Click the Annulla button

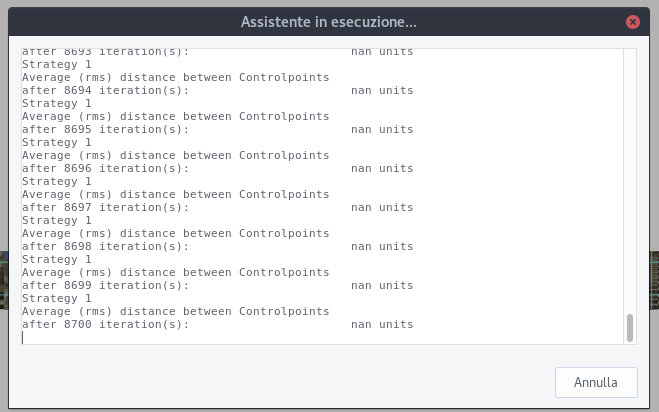(596, 382)
